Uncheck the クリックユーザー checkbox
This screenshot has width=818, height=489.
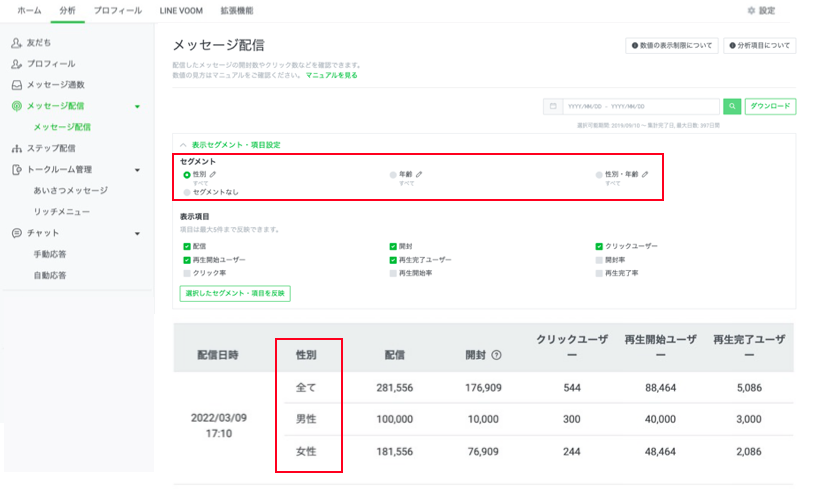(599, 246)
